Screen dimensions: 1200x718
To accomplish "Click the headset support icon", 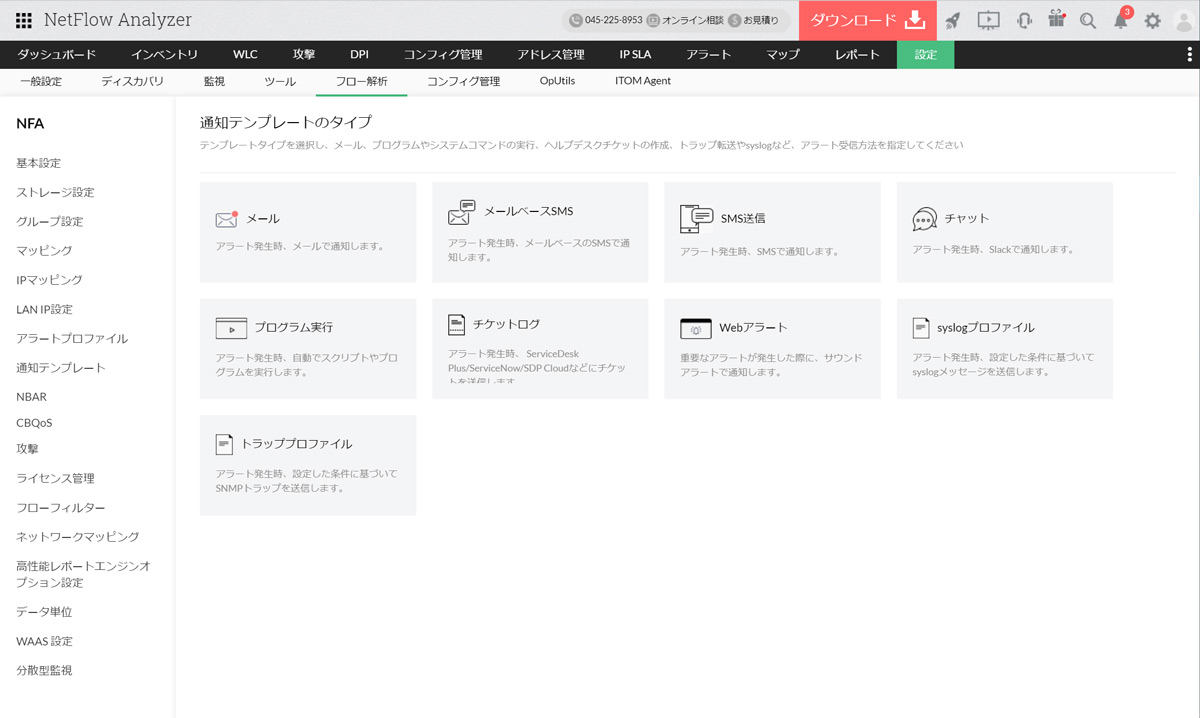I will (1024, 20).
